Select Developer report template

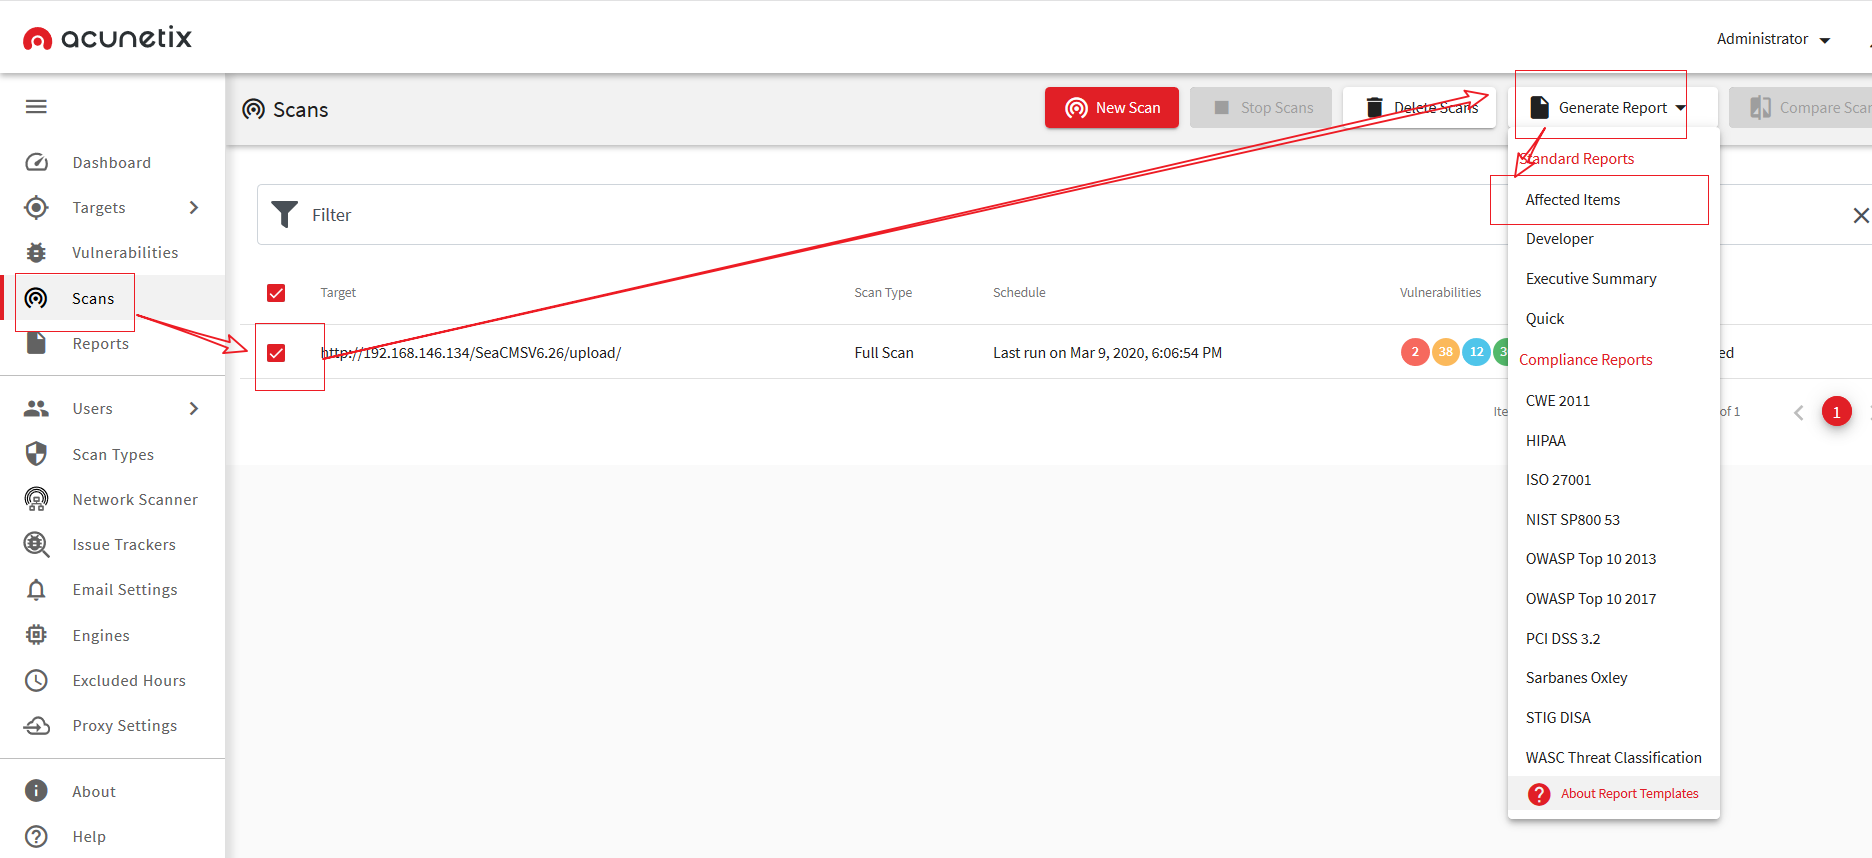[x=1559, y=239]
